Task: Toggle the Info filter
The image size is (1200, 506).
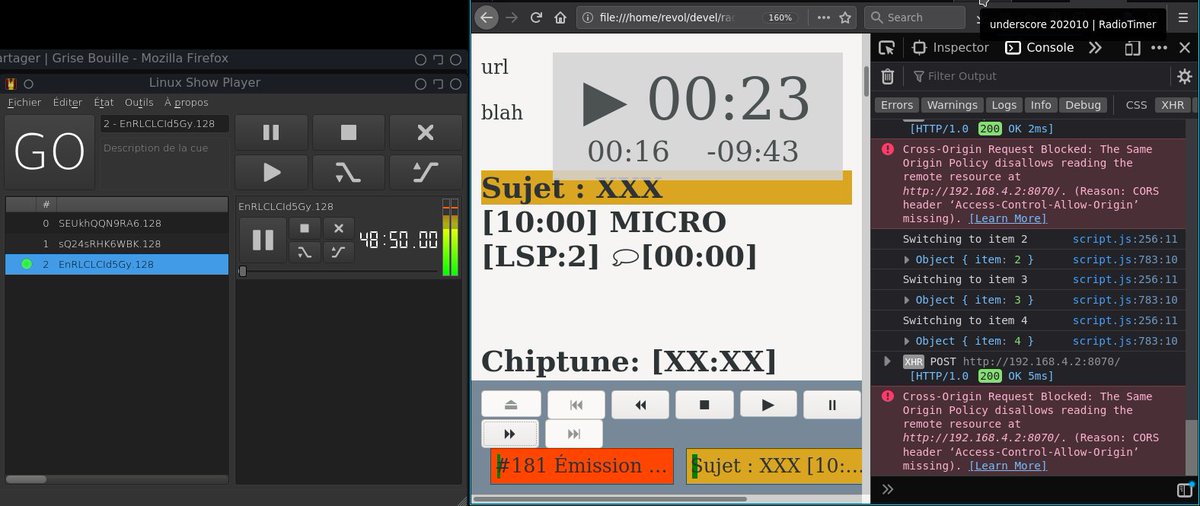Action: tap(1041, 105)
